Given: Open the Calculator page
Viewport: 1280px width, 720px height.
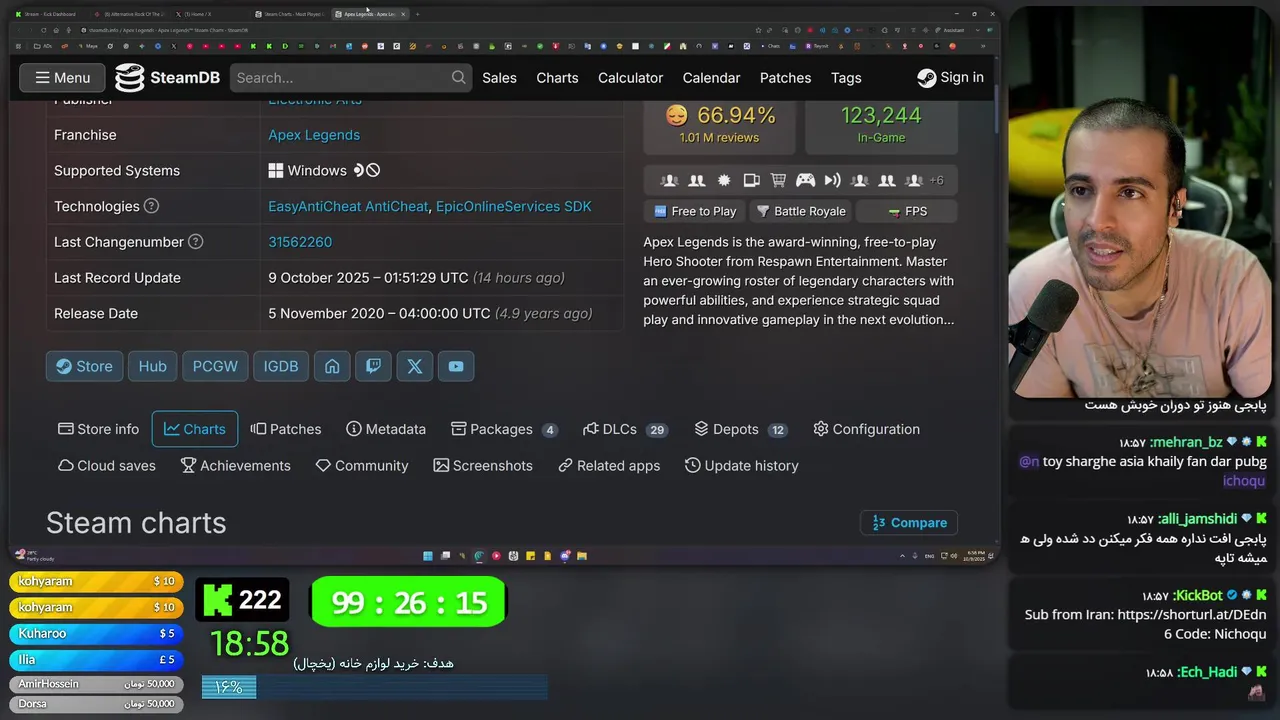Looking at the screenshot, I should (630, 78).
